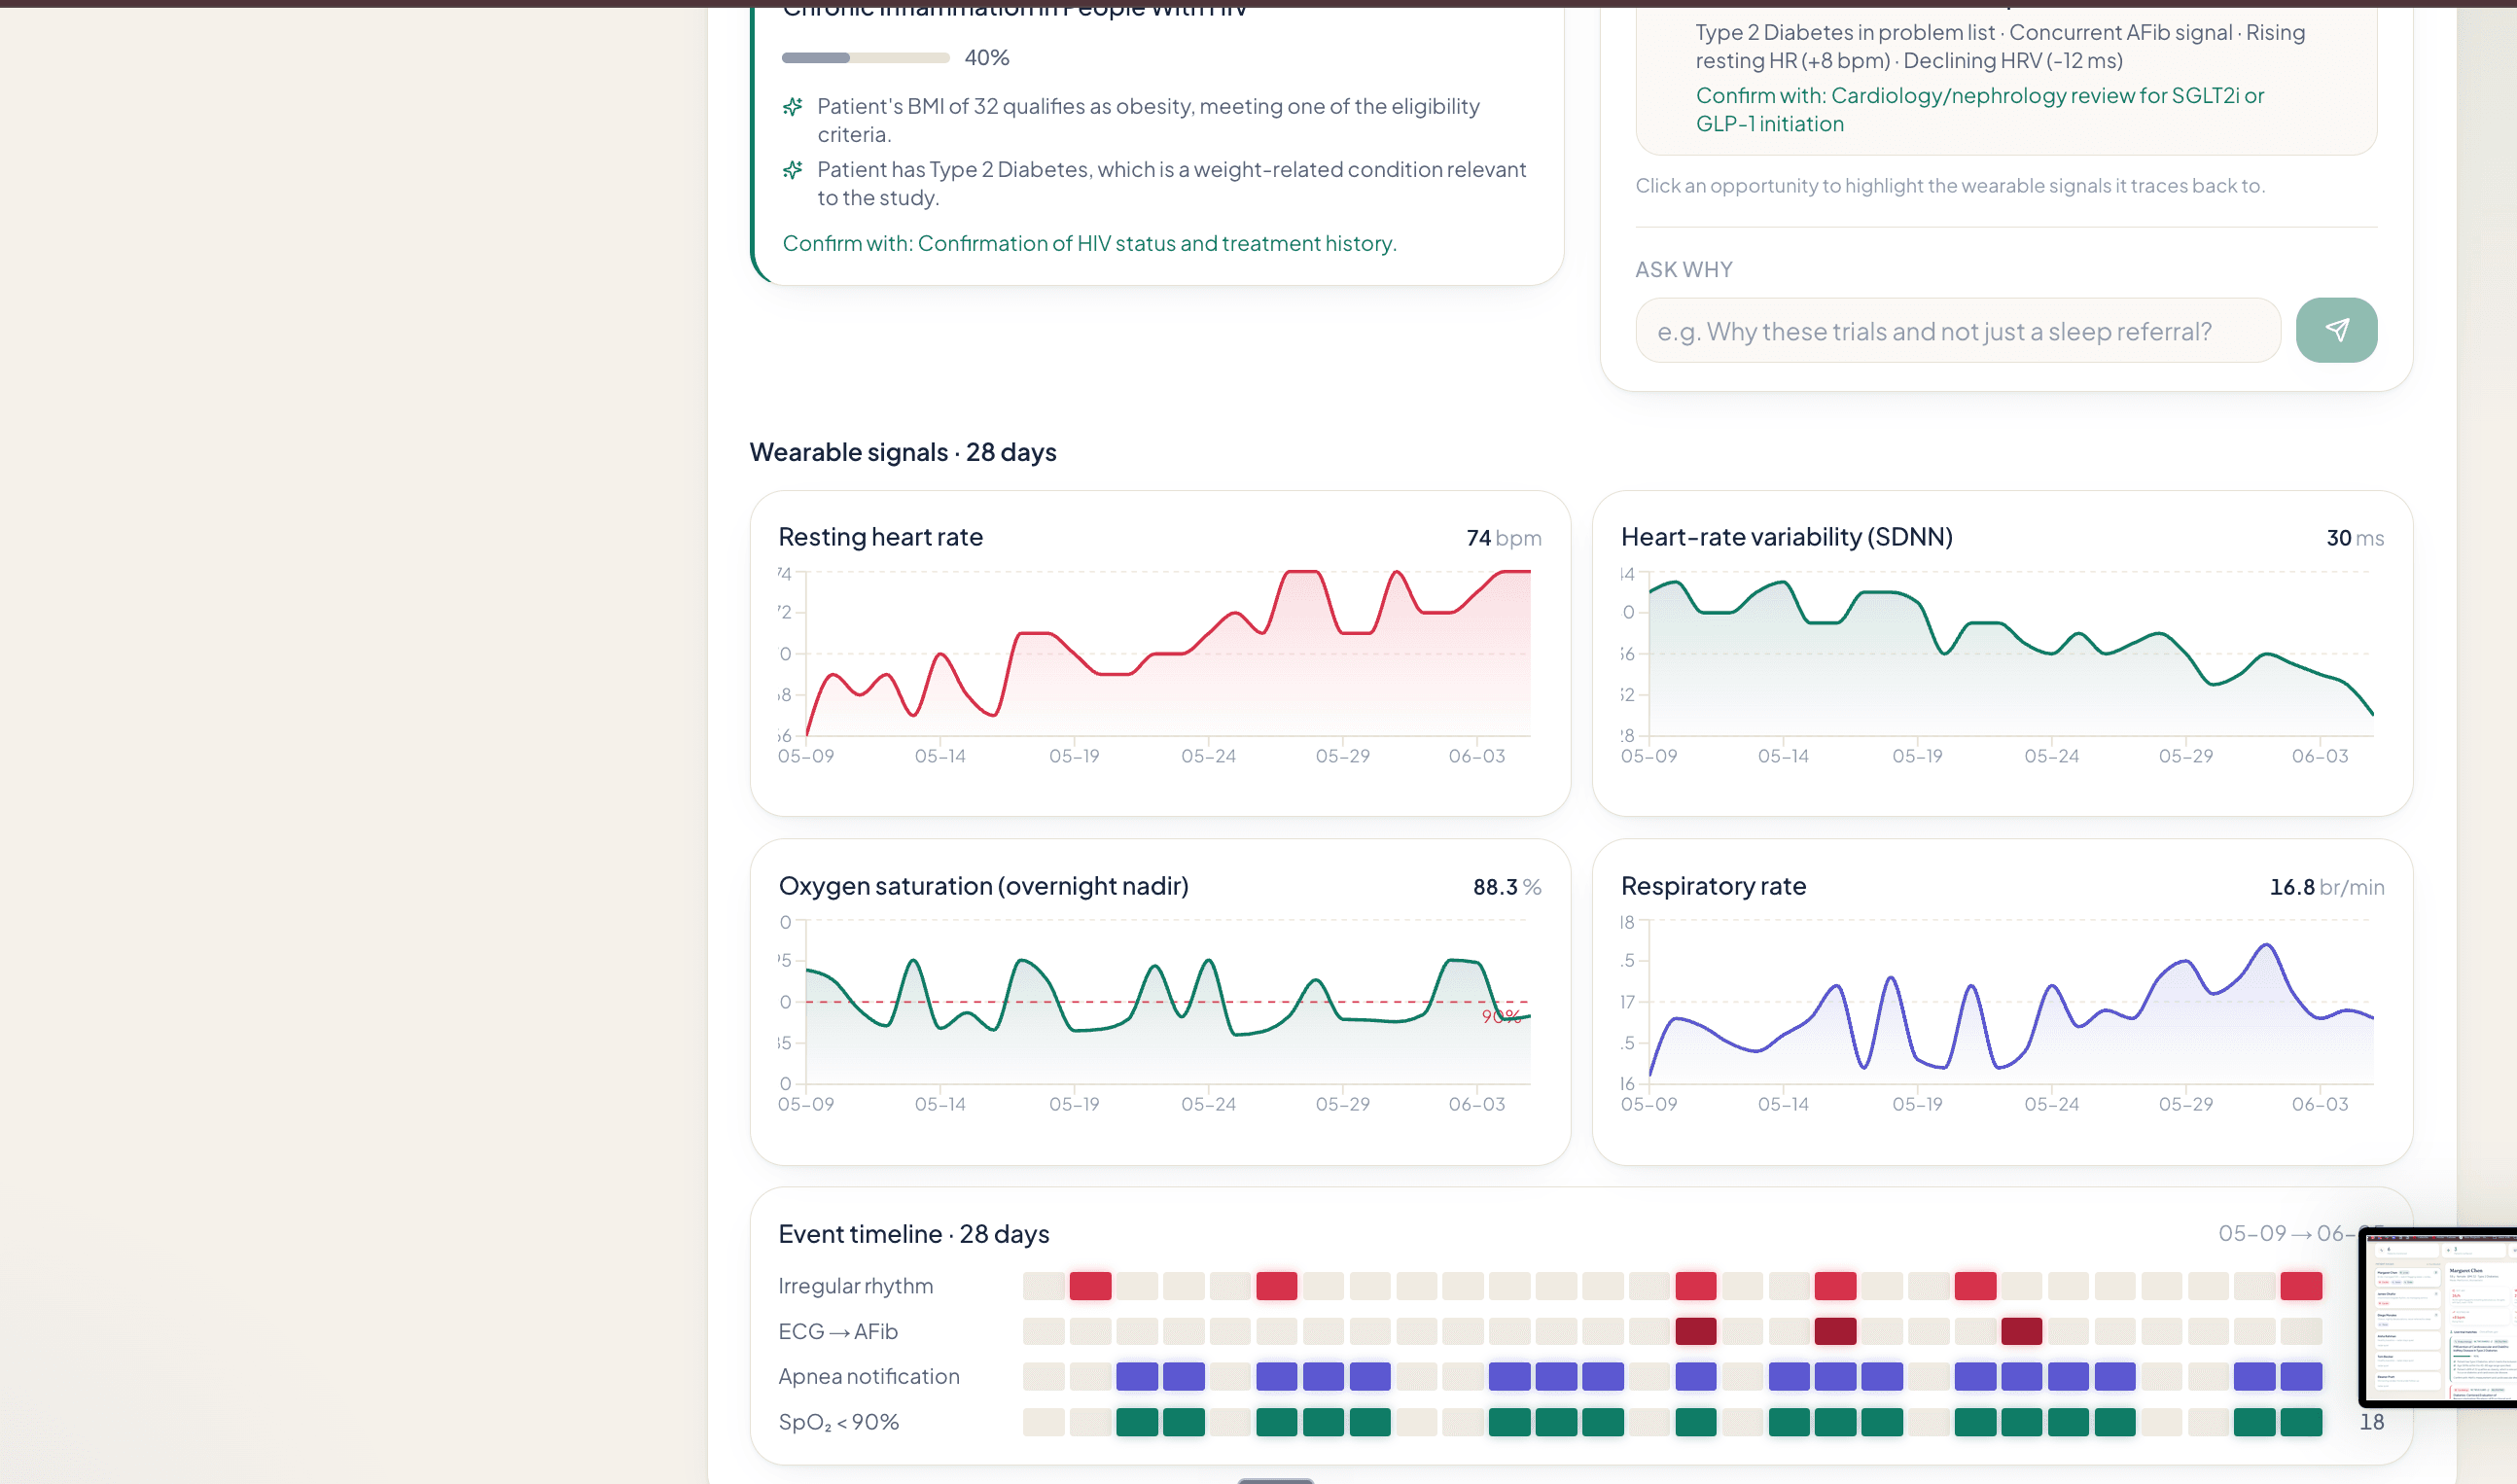2517x1484 pixels.
Task: Select the Oxygen saturation (overnight nadir) title
Action: point(983,886)
